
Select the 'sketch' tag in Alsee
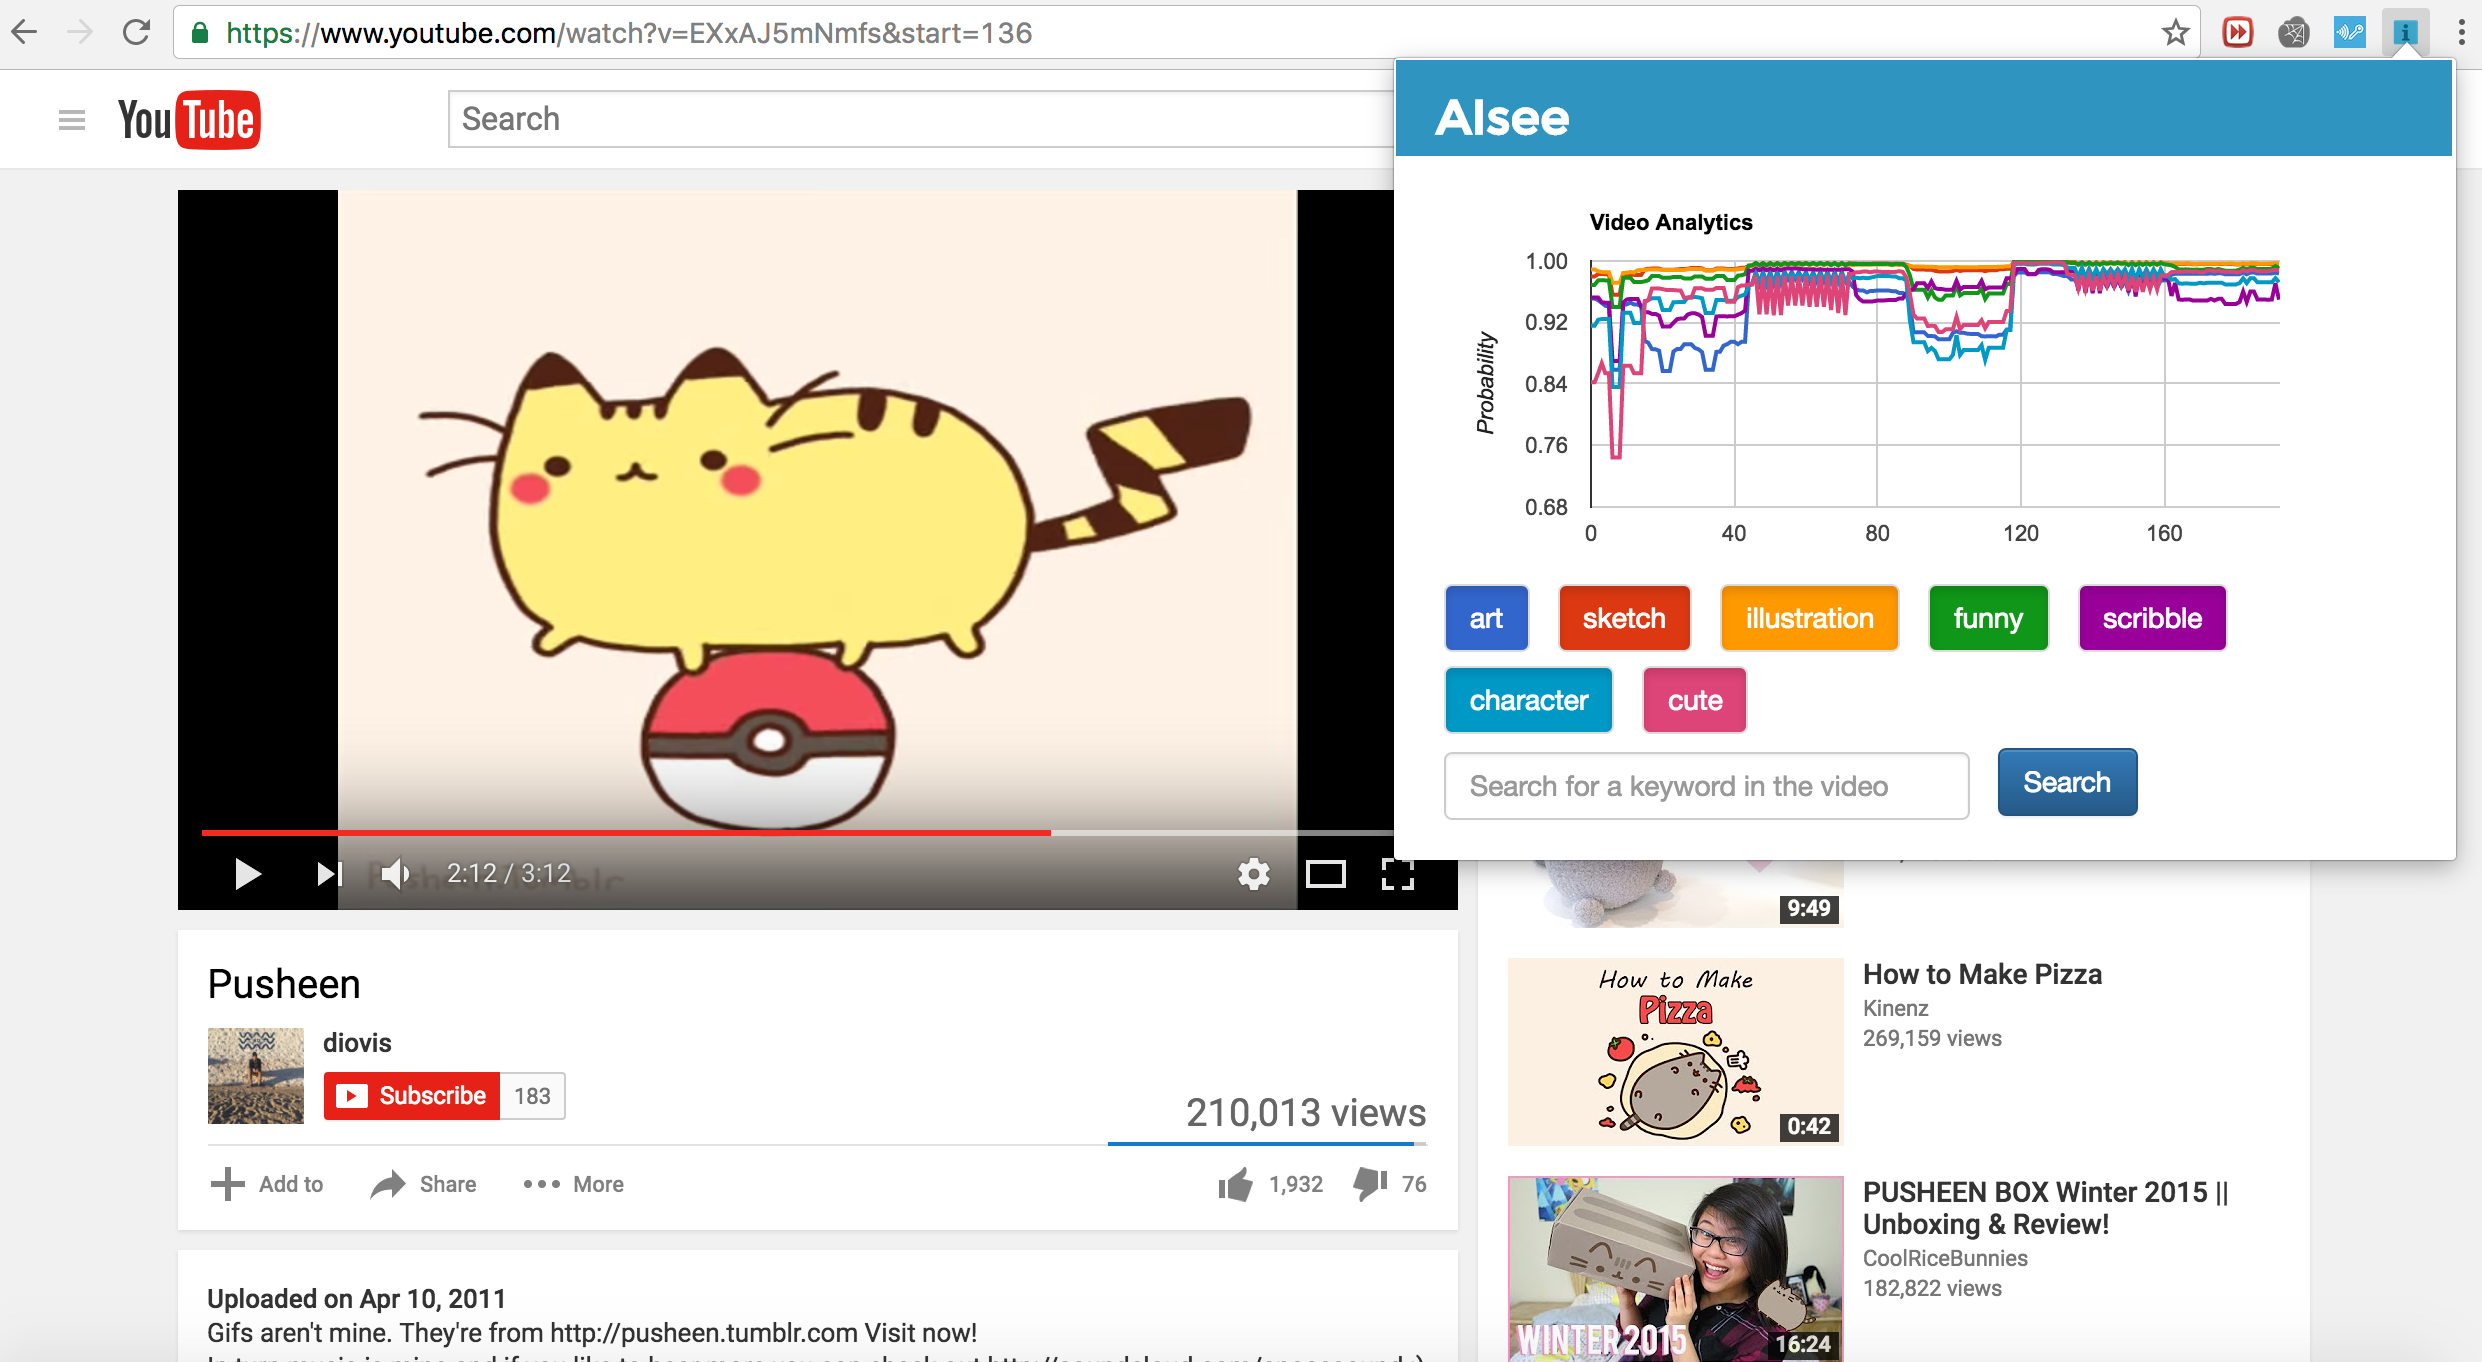1624,618
